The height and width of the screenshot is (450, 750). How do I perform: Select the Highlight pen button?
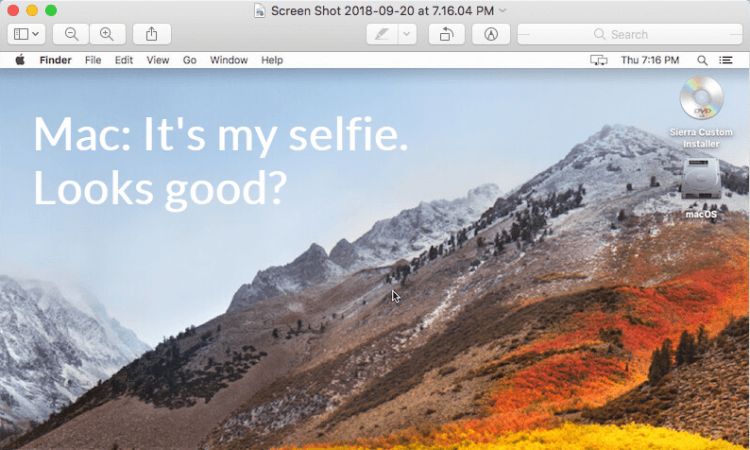[x=382, y=34]
